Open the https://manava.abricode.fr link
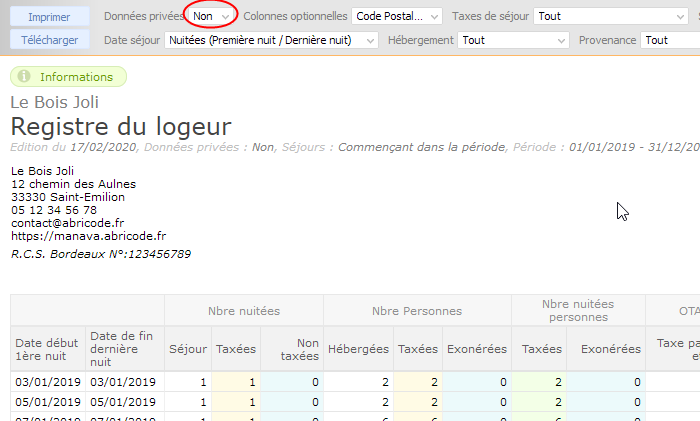 tap(88, 237)
